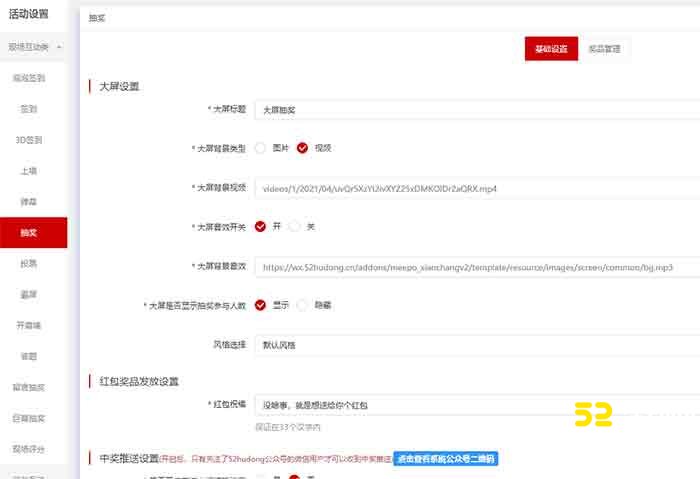Open the 上墙 sidebar item
Screen dimensions: 700x479
tap(29, 171)
